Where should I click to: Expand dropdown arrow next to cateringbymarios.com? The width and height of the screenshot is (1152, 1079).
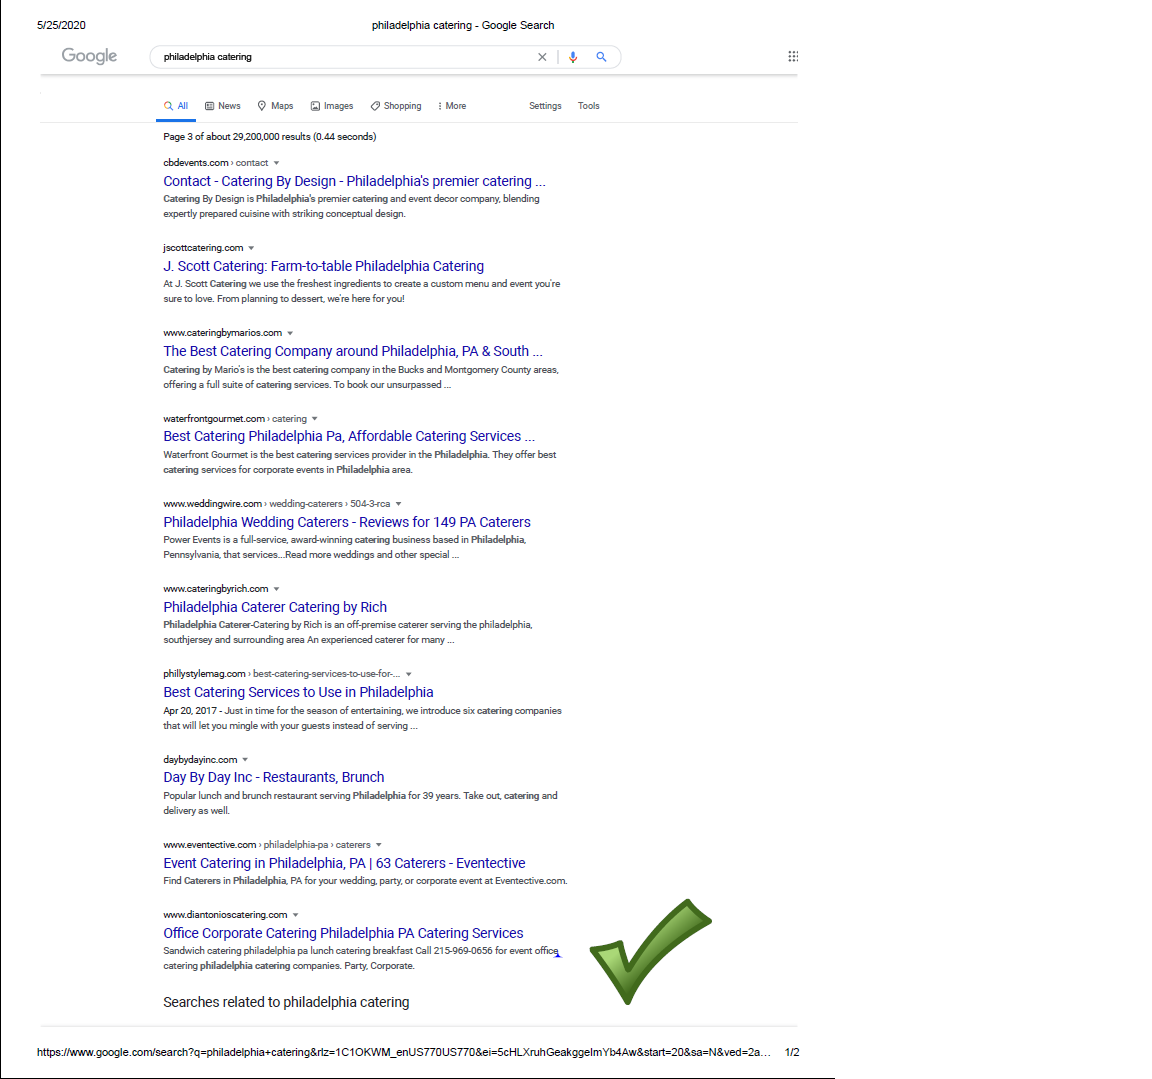click(290, 333)
